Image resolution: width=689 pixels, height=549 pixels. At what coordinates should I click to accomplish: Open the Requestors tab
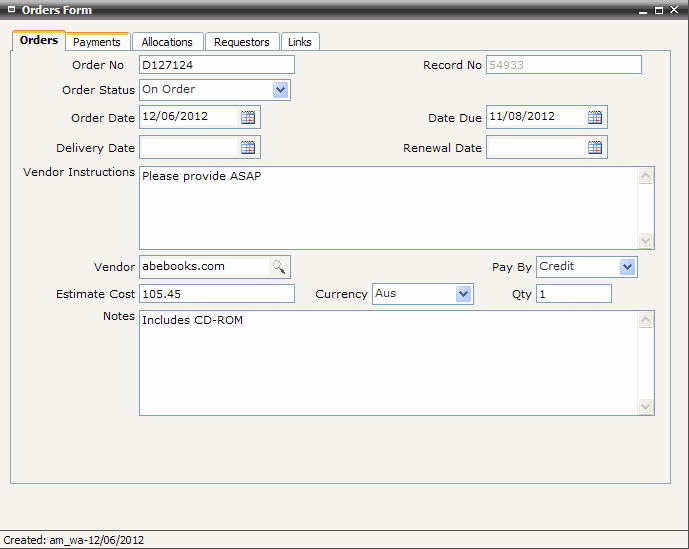(242, 42)
